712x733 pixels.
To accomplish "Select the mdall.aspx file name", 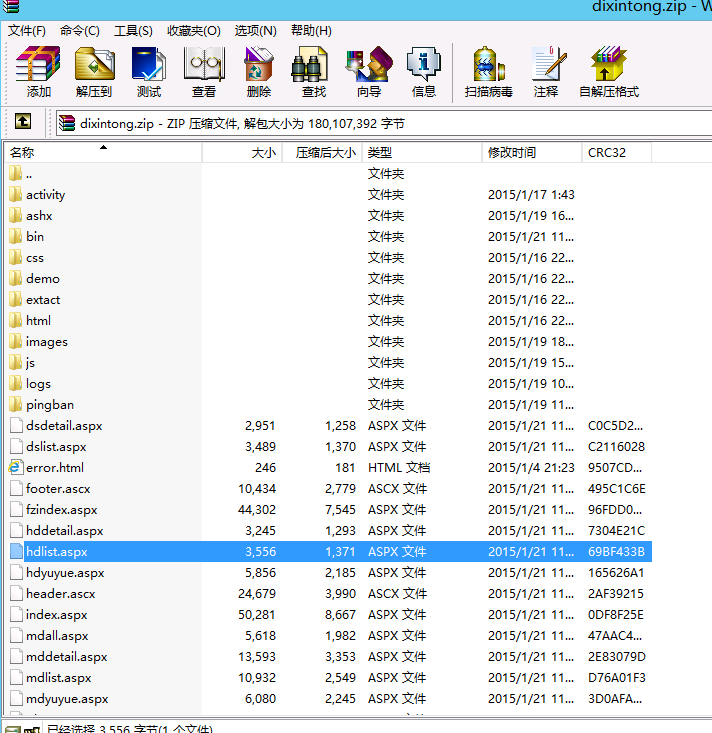I will tap(57, 636).
